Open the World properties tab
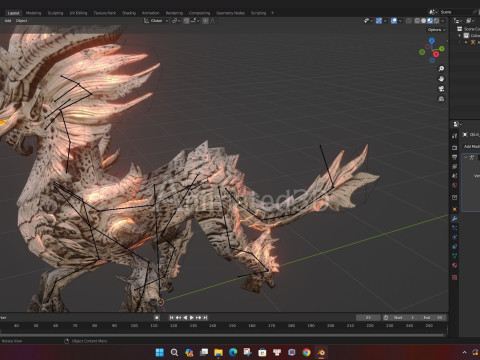Image resolution: width=480 pixels, height=360 pixels. pos(454,185)
